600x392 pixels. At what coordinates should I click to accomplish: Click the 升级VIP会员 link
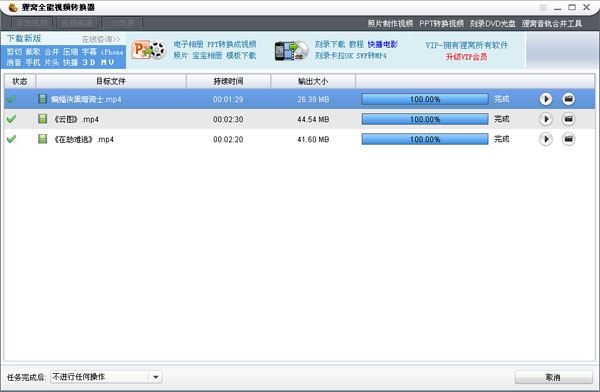pyautogui.click(x=466, y=57)
